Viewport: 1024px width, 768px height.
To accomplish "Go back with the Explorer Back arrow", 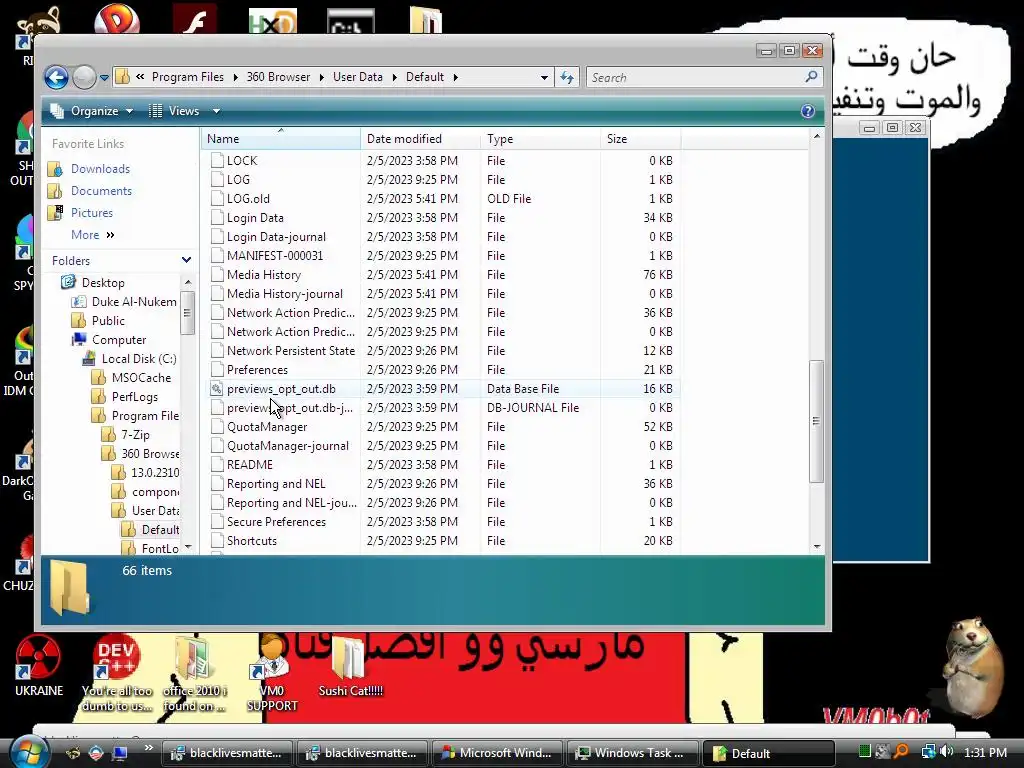I will point(56,78).
